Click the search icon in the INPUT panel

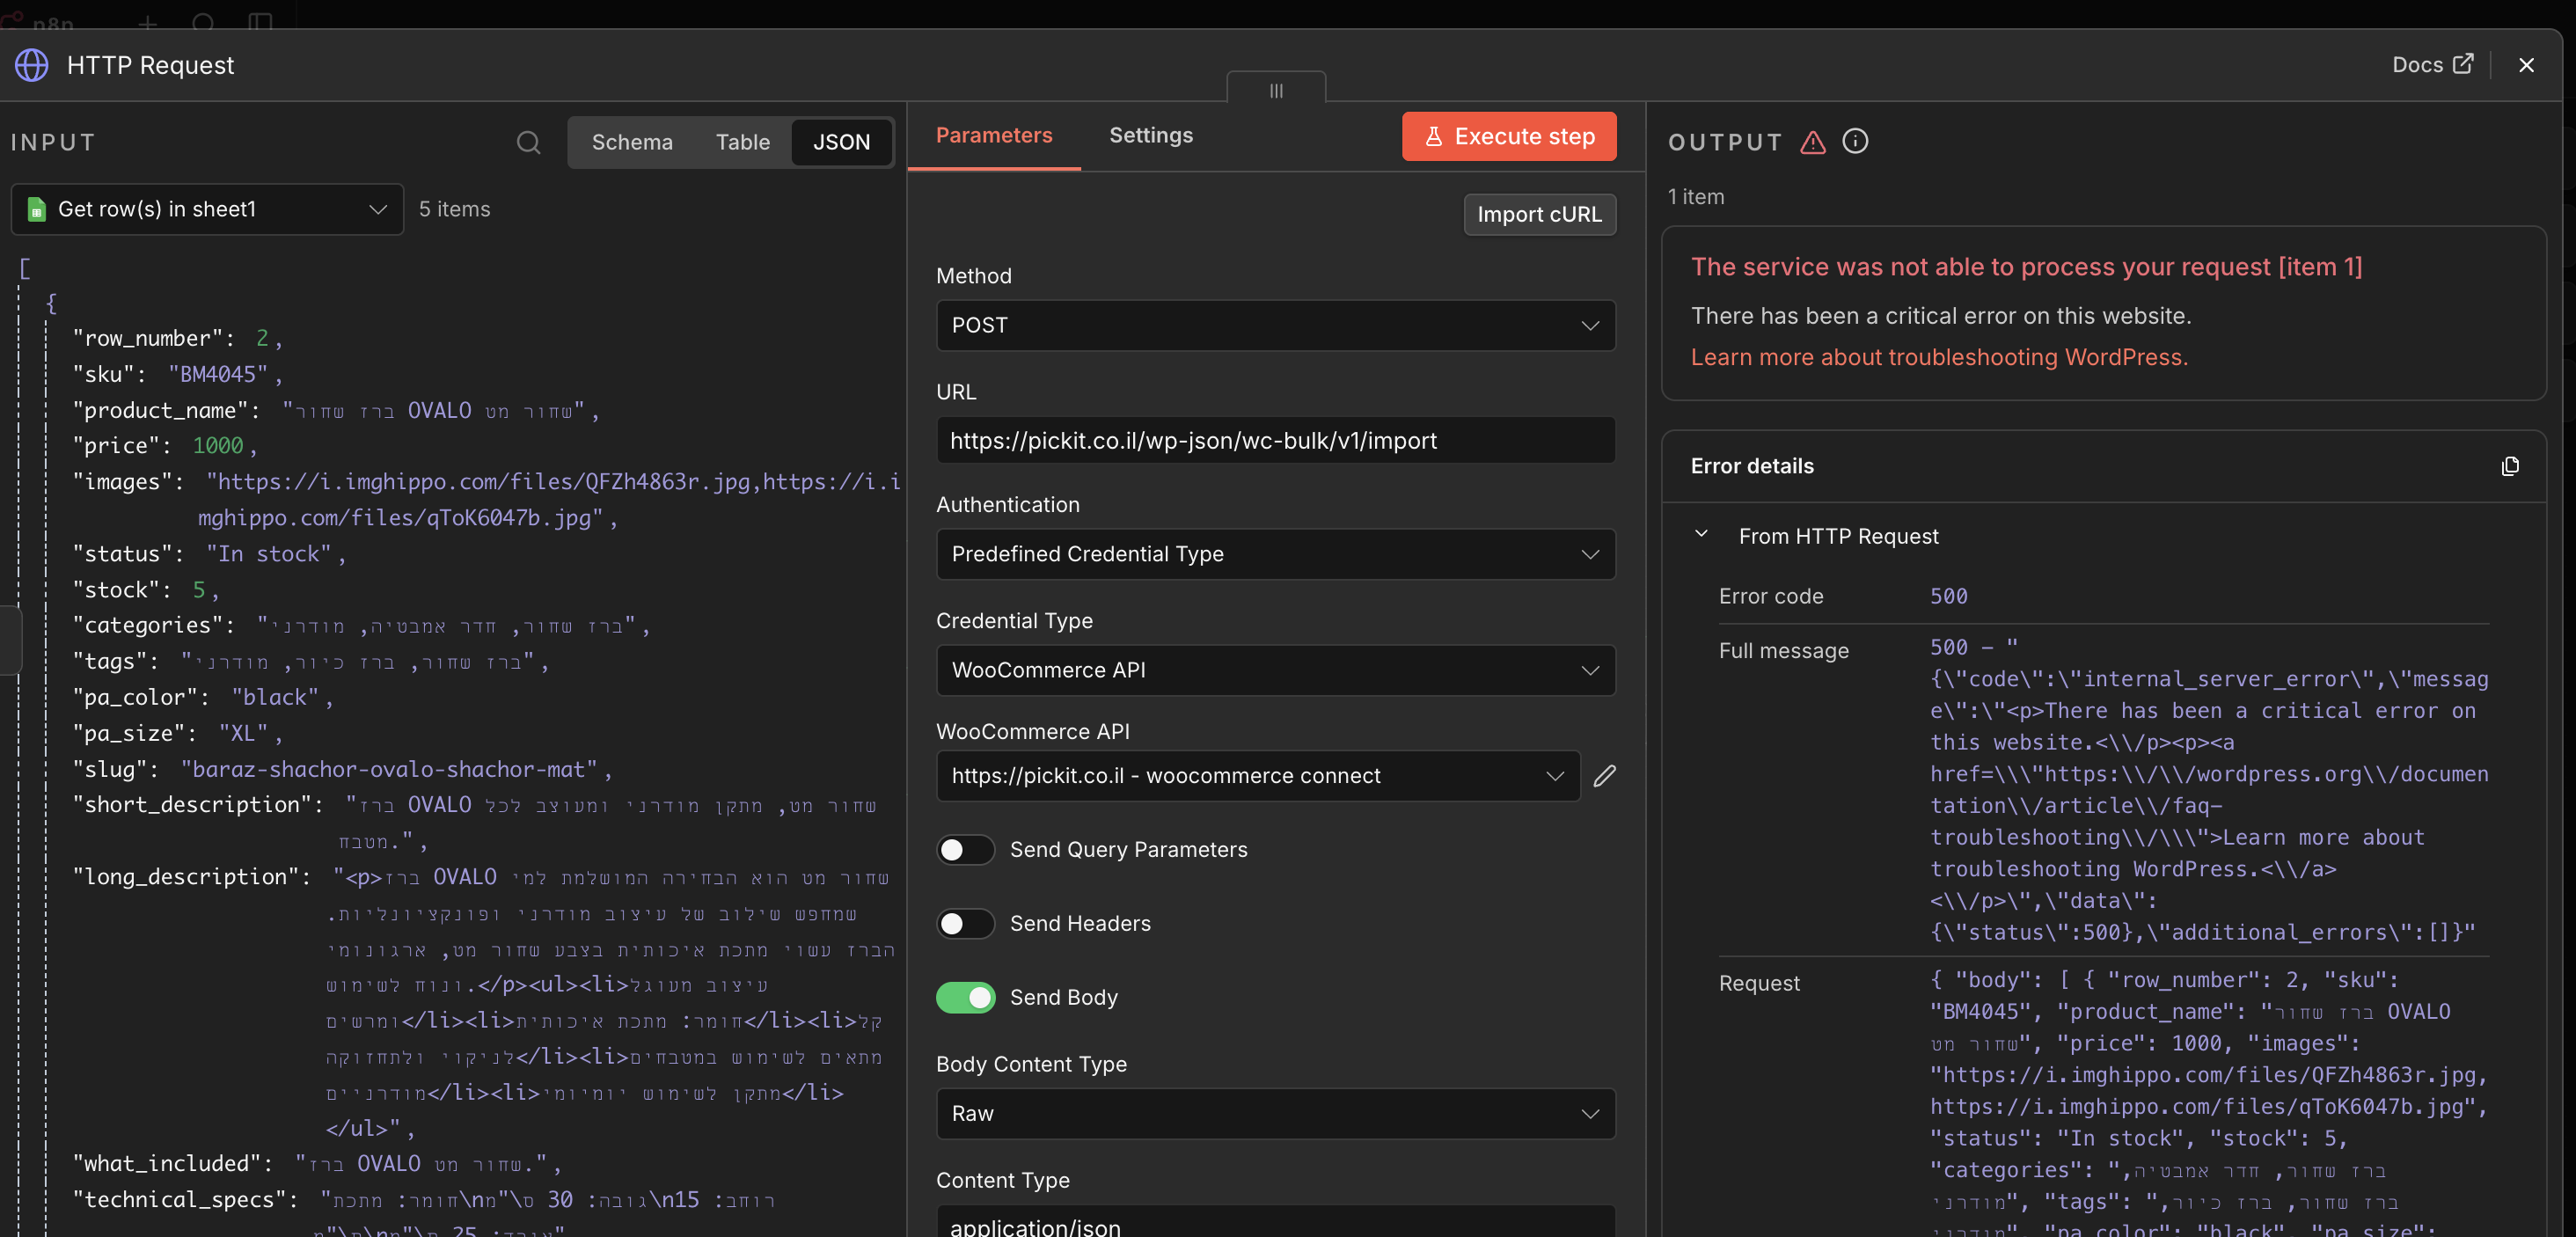(x=528, y=143)
